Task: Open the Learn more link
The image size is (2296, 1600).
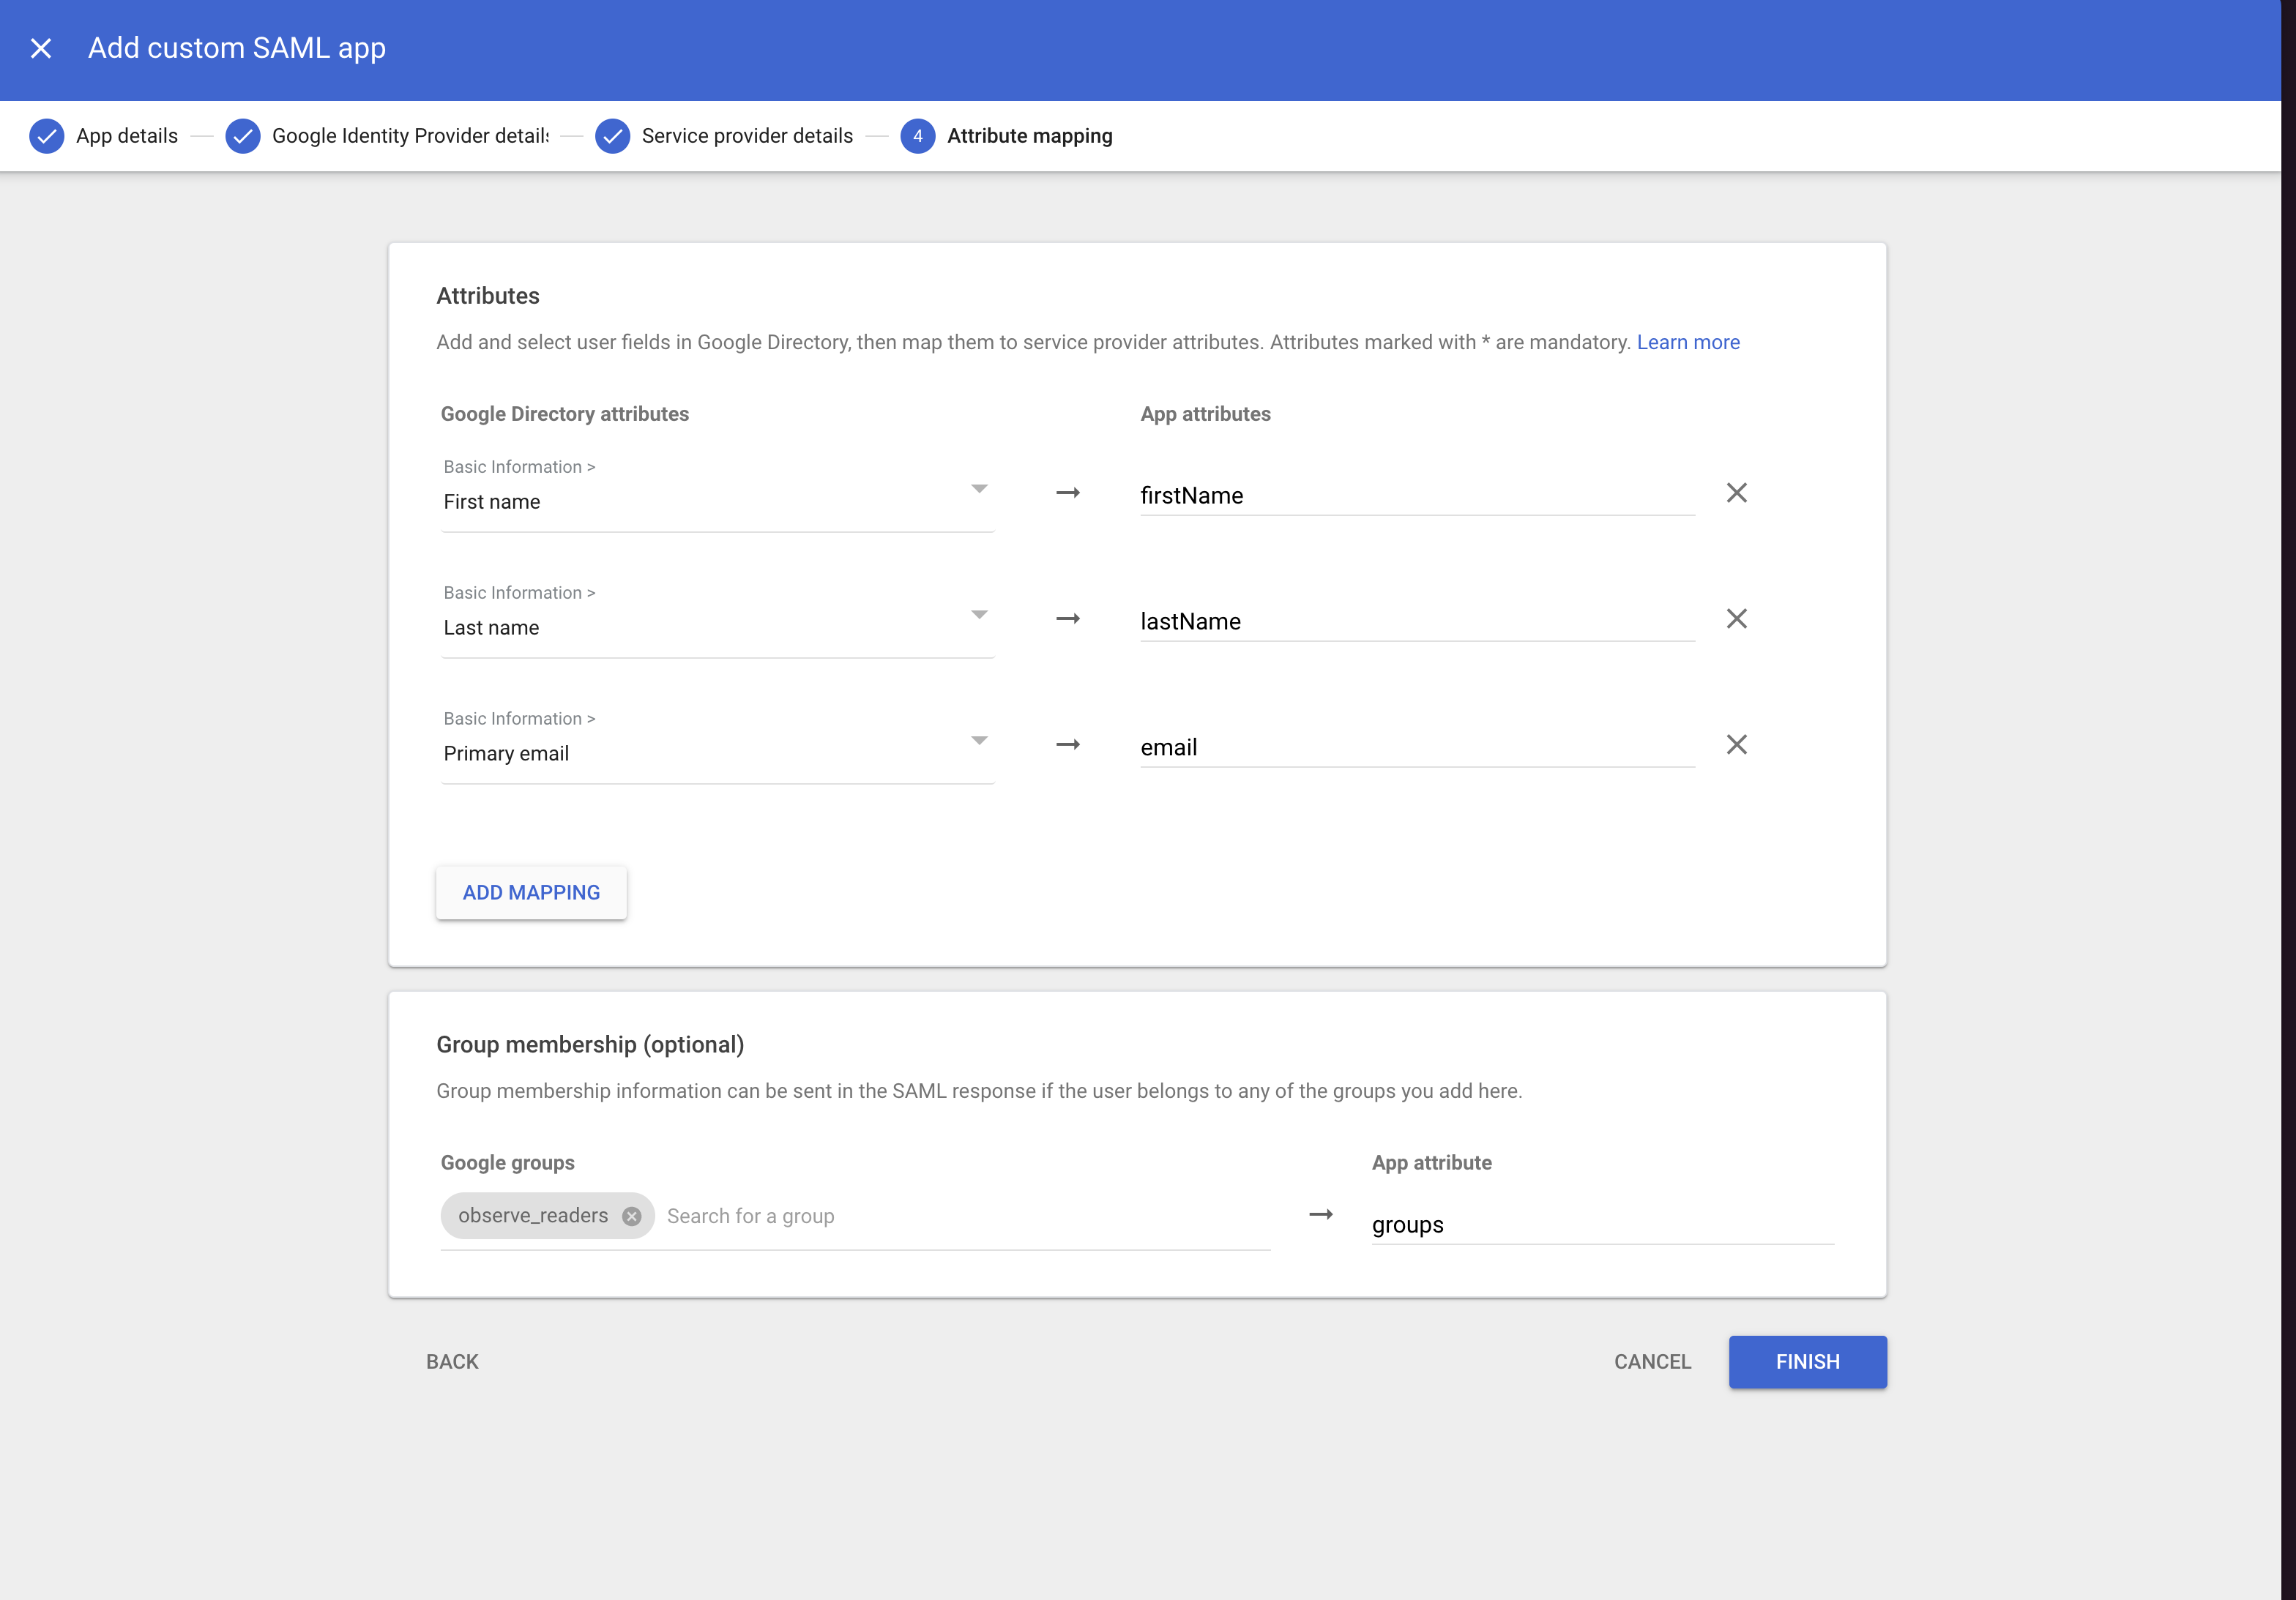Action: 1687,342
